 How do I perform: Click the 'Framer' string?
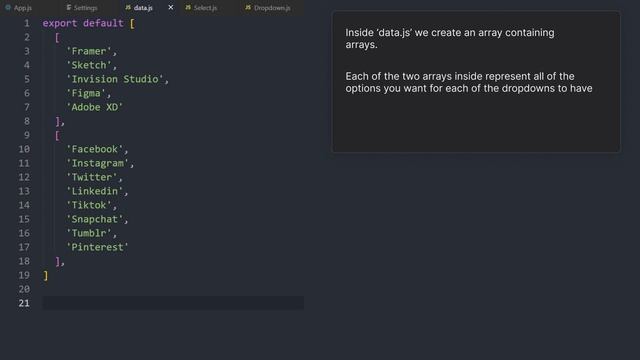[x=89, y=51]
